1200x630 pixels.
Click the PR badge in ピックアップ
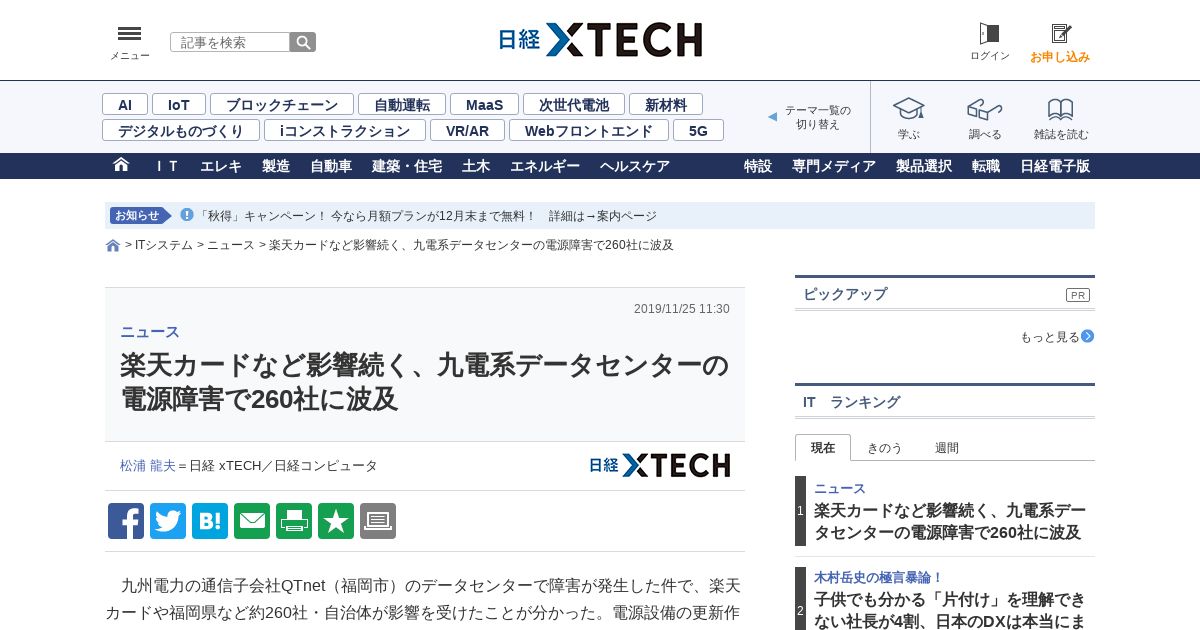click(x=1078, y=295)
